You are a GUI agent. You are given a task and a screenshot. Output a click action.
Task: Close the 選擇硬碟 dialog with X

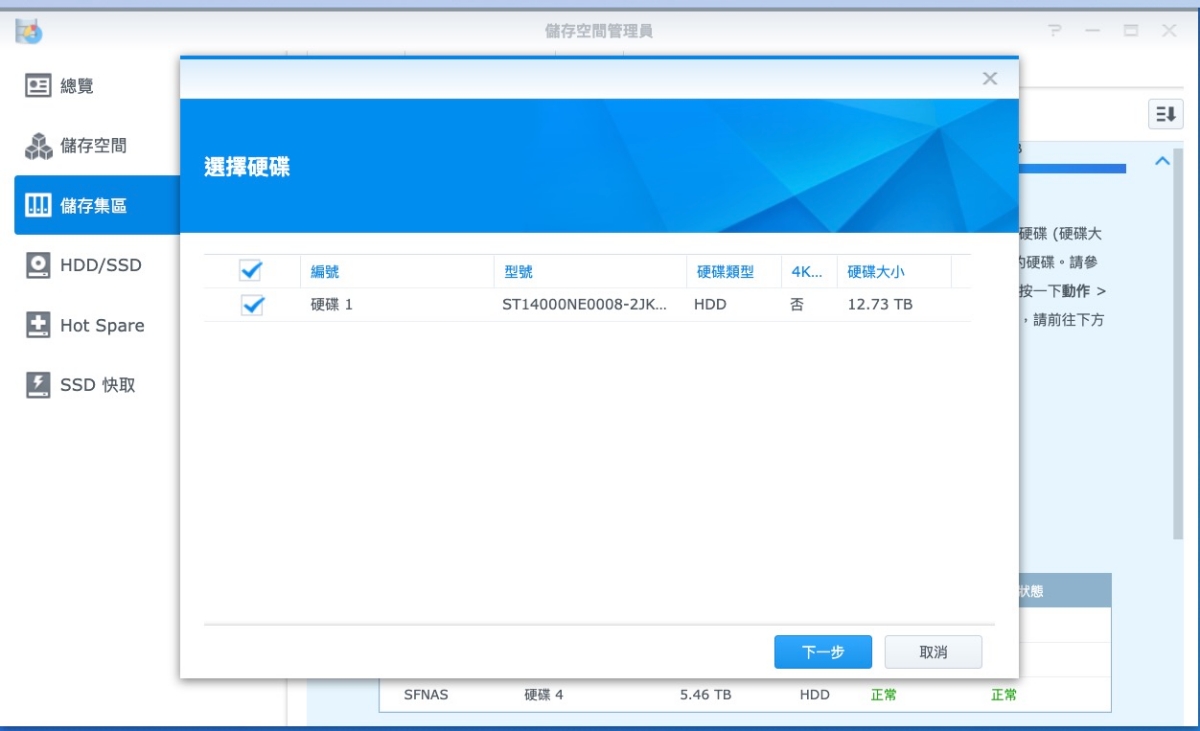pos(990,79)
